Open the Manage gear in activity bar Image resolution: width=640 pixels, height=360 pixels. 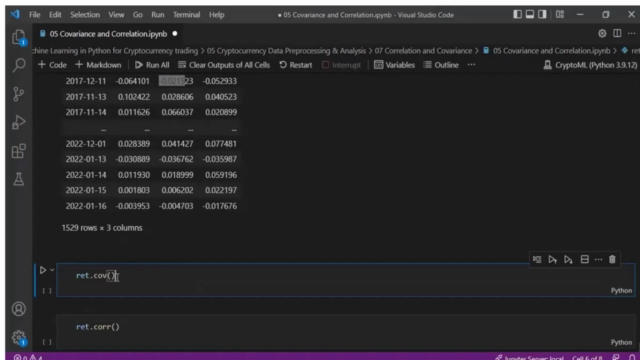[19, 338]
